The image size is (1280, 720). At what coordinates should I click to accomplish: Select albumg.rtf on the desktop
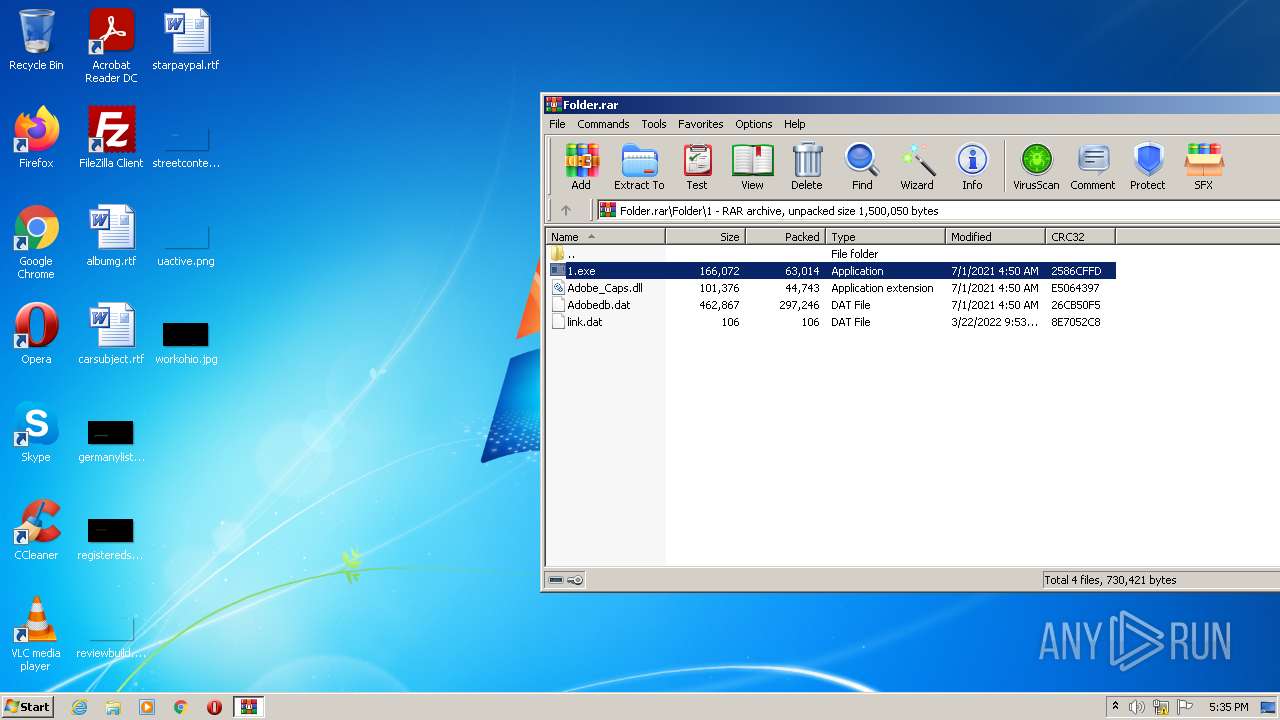tap(111, 236)
